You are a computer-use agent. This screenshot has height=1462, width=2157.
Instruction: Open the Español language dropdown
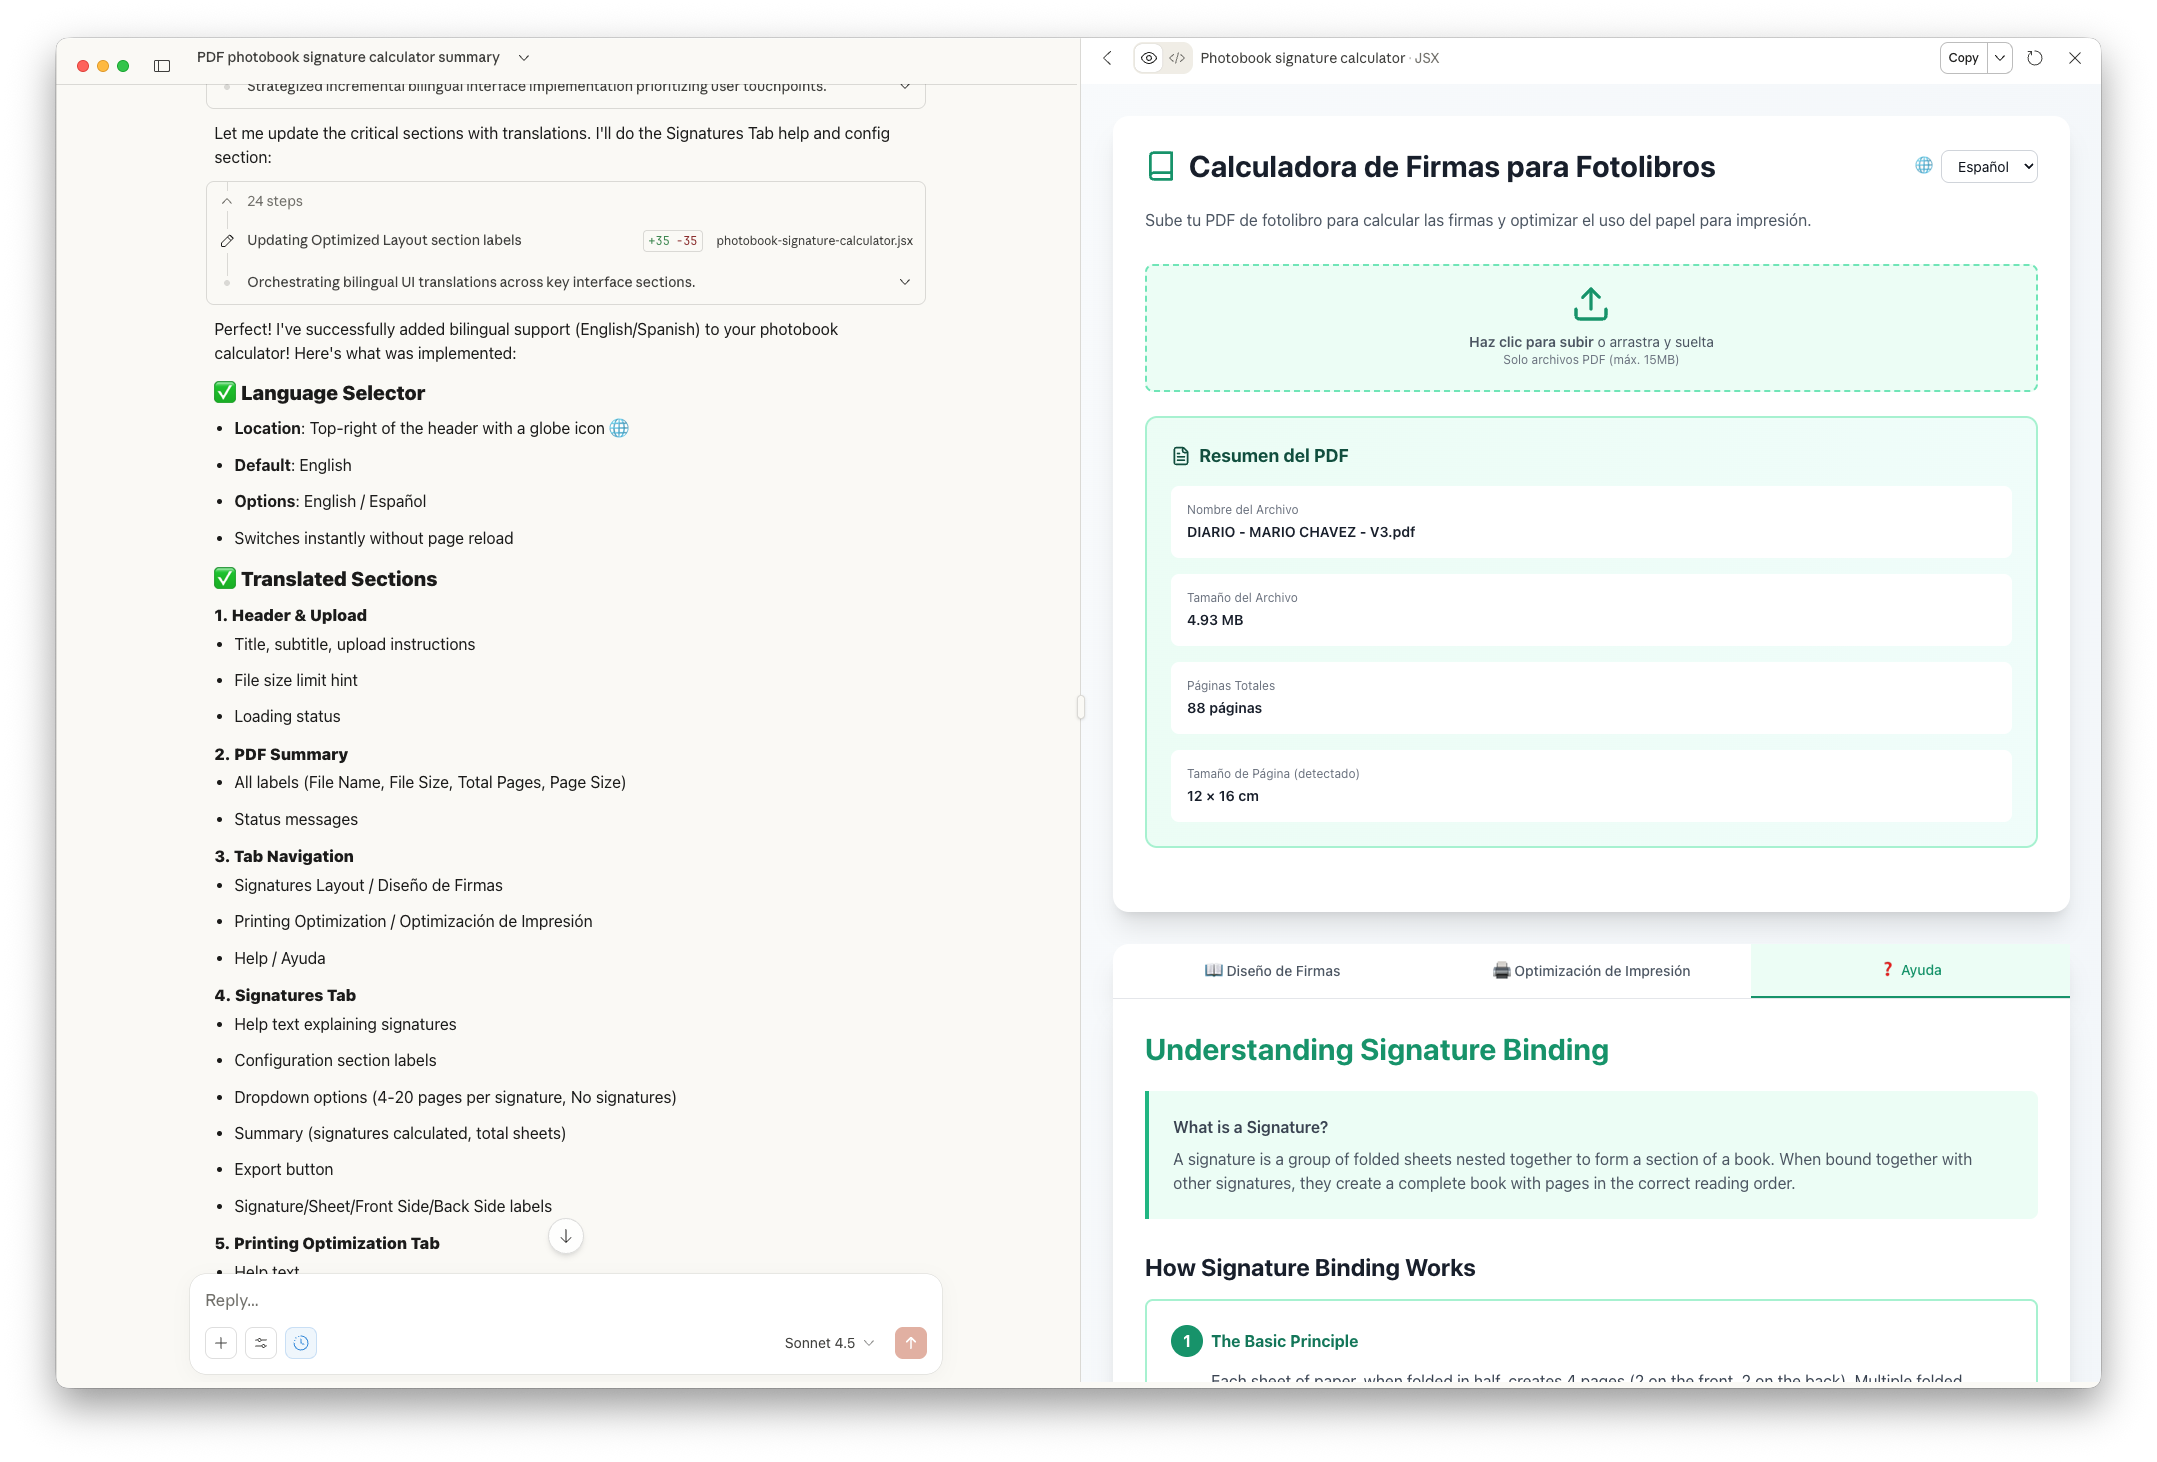(1988, 166)
